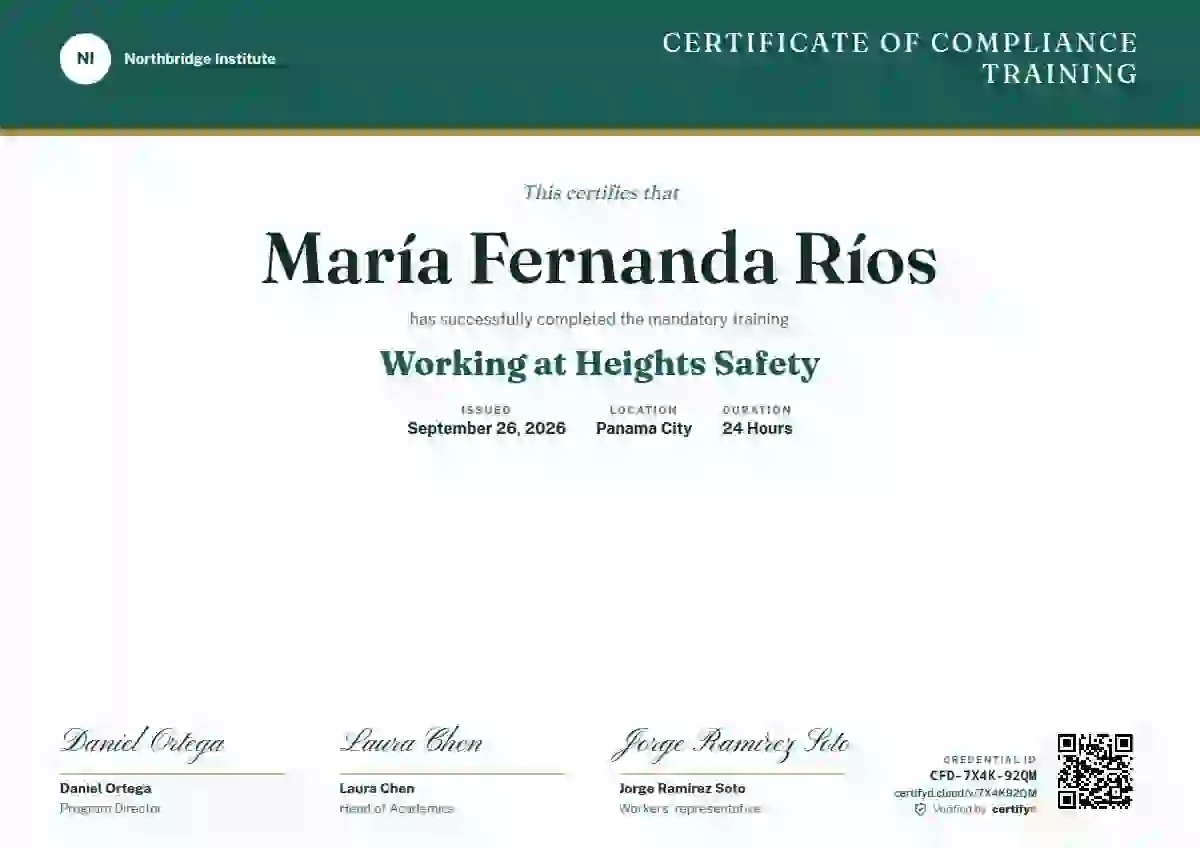This screenshot has height=848, width=1200.
Task: Click credential number CFD-7X4K-92QM
Action: (983, 776)
